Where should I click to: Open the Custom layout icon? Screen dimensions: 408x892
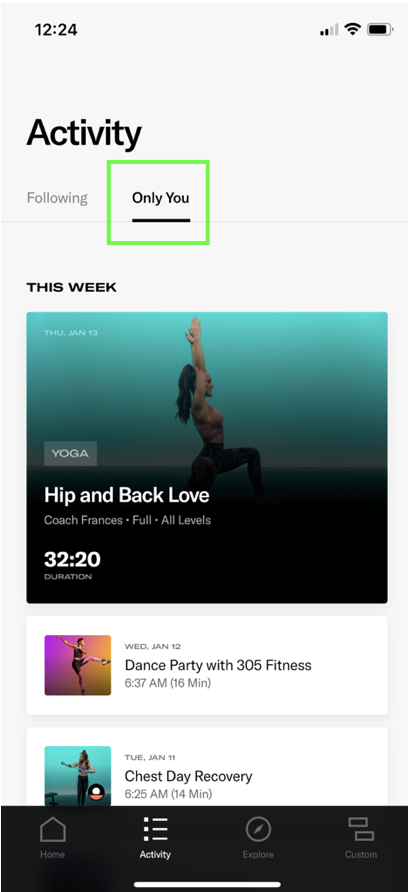[361, 829]
